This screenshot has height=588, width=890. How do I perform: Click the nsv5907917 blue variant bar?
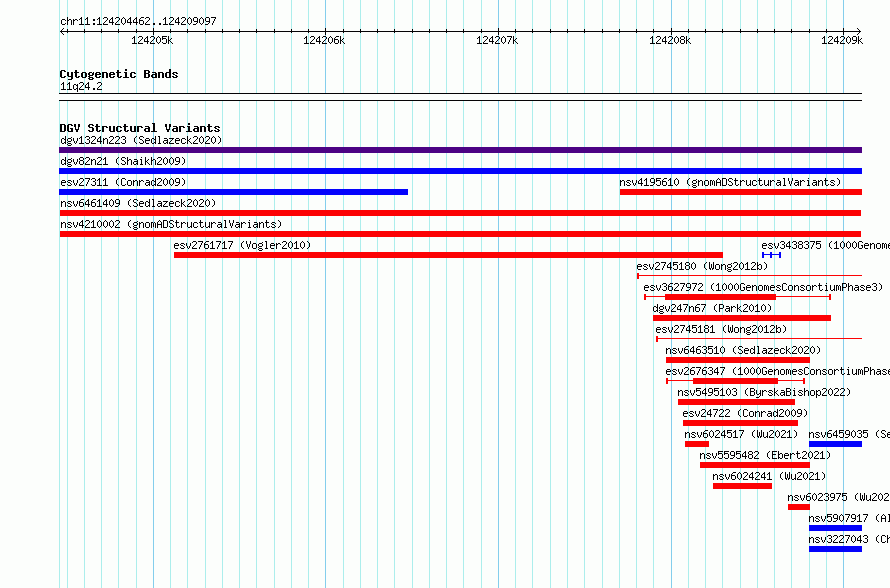836,528
